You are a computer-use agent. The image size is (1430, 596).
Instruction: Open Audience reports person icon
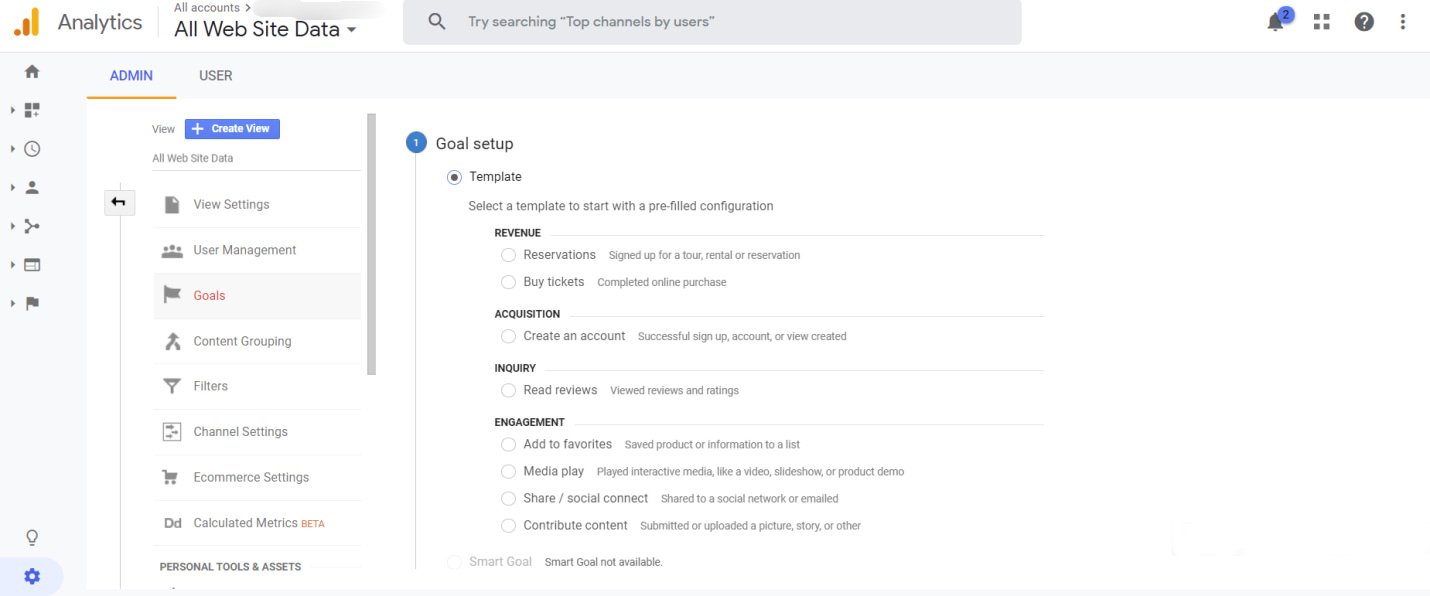(x=31, y=187)
